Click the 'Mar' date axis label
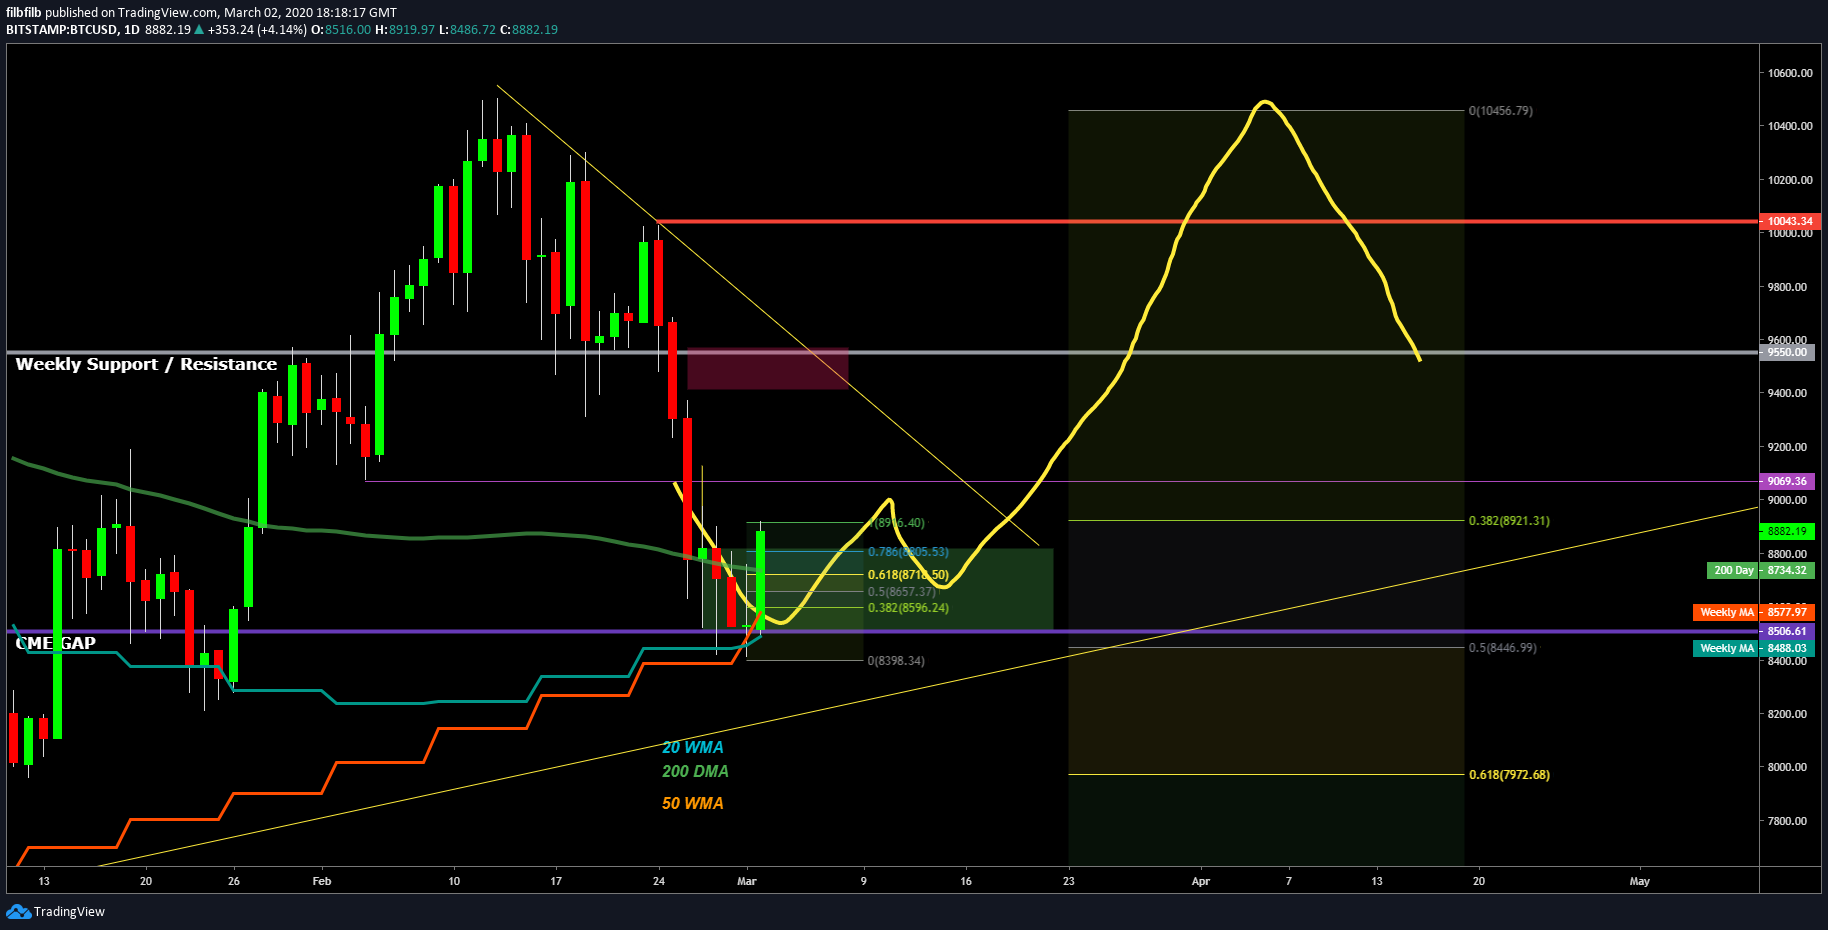The height and width of the screenshot is (930, 1828). 747,881
